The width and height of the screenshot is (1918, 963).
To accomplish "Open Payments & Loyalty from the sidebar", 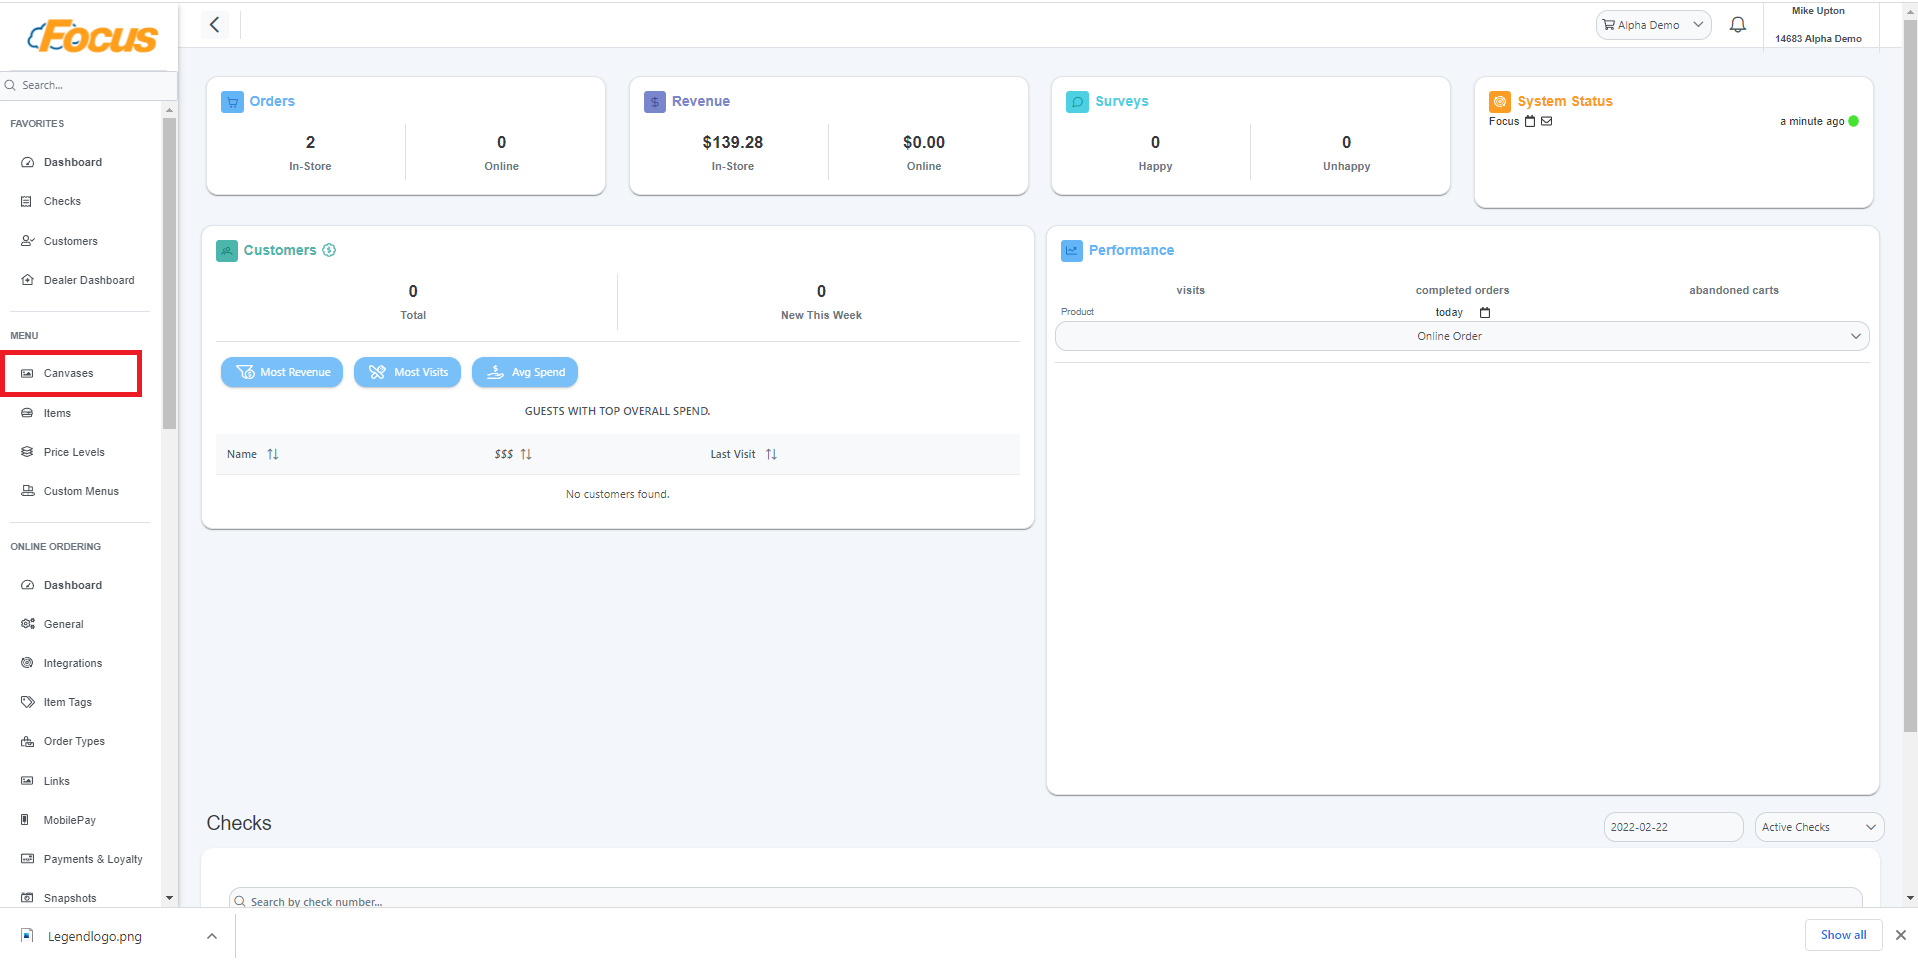I will click(x=92, y=859).
